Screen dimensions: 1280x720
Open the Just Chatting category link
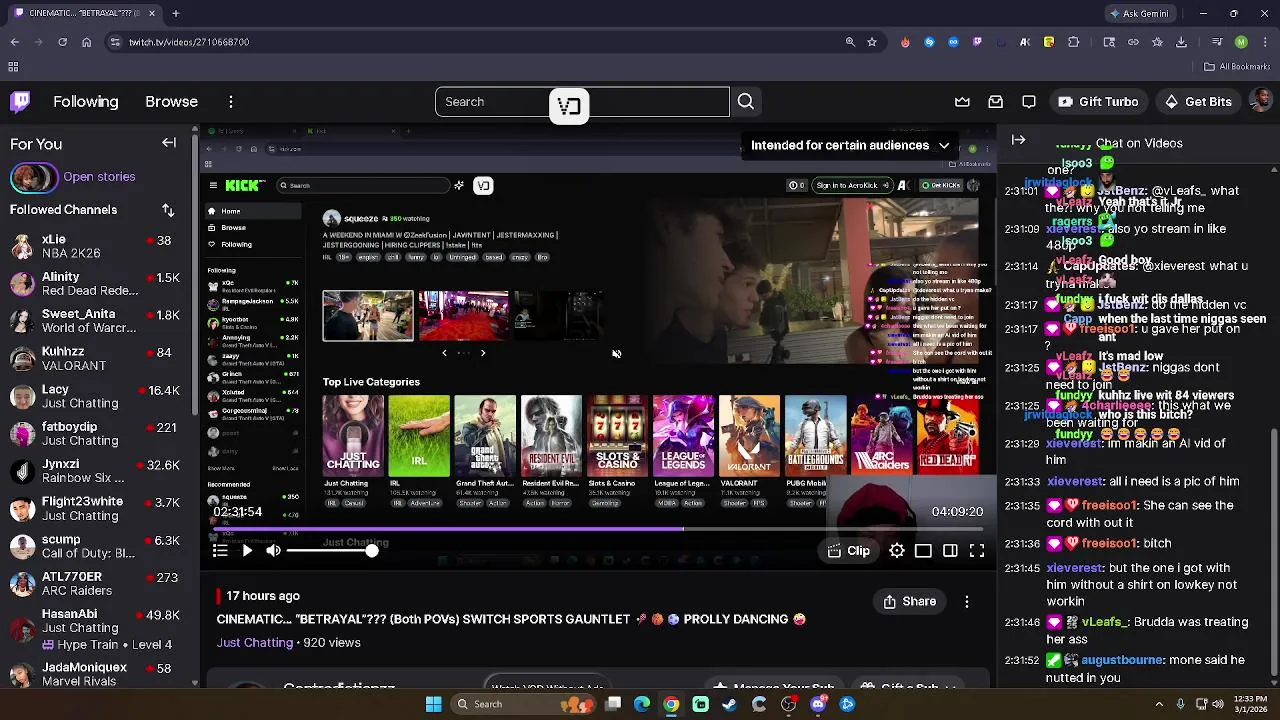click(255, 643)
